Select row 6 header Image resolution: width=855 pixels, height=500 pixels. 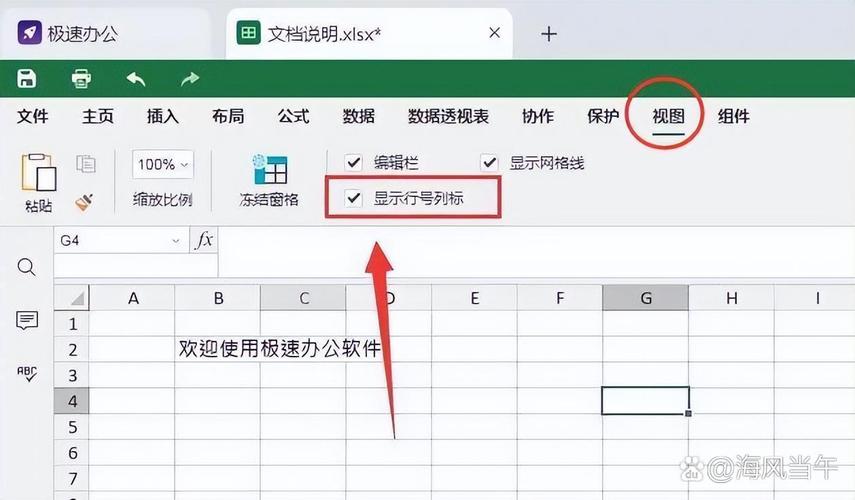pyautogui.click(x=72, y=453)
